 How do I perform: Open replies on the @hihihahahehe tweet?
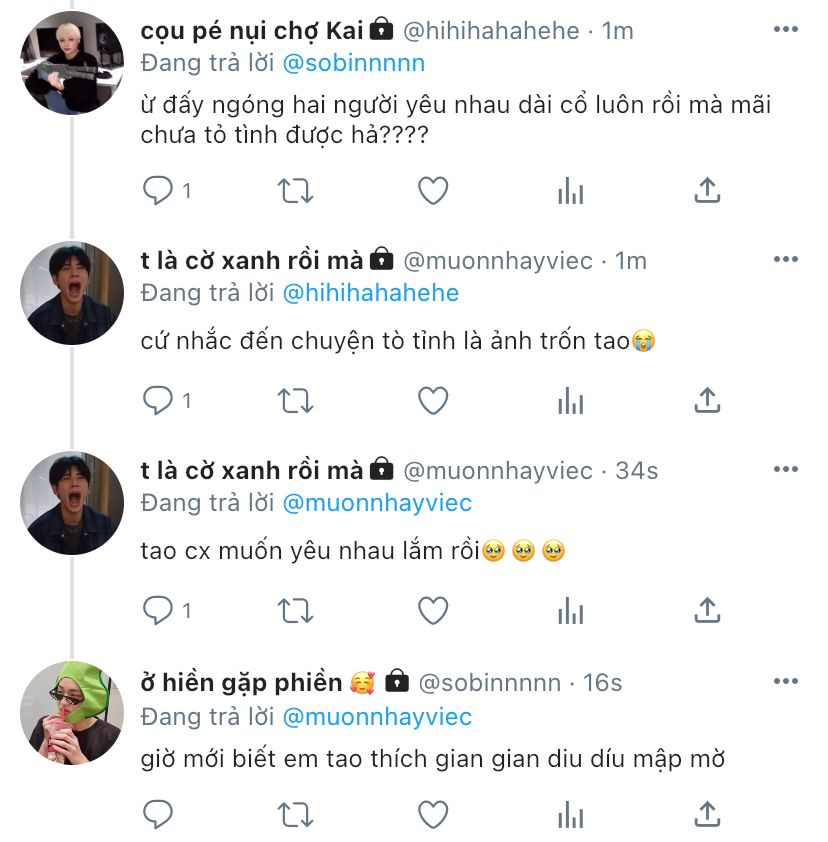pyautogui.click(x=157, y=191)
